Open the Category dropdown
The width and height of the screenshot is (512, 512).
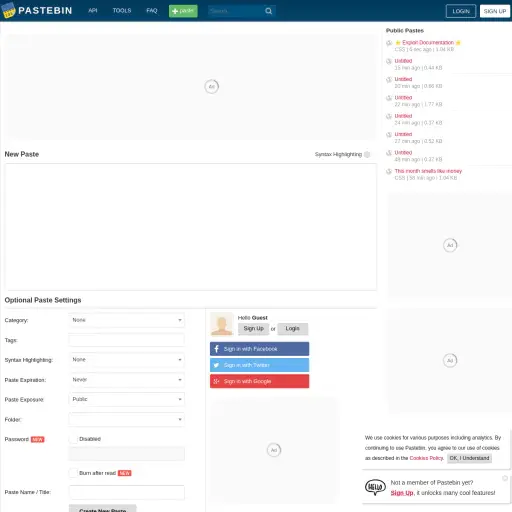tap(127, 320)
